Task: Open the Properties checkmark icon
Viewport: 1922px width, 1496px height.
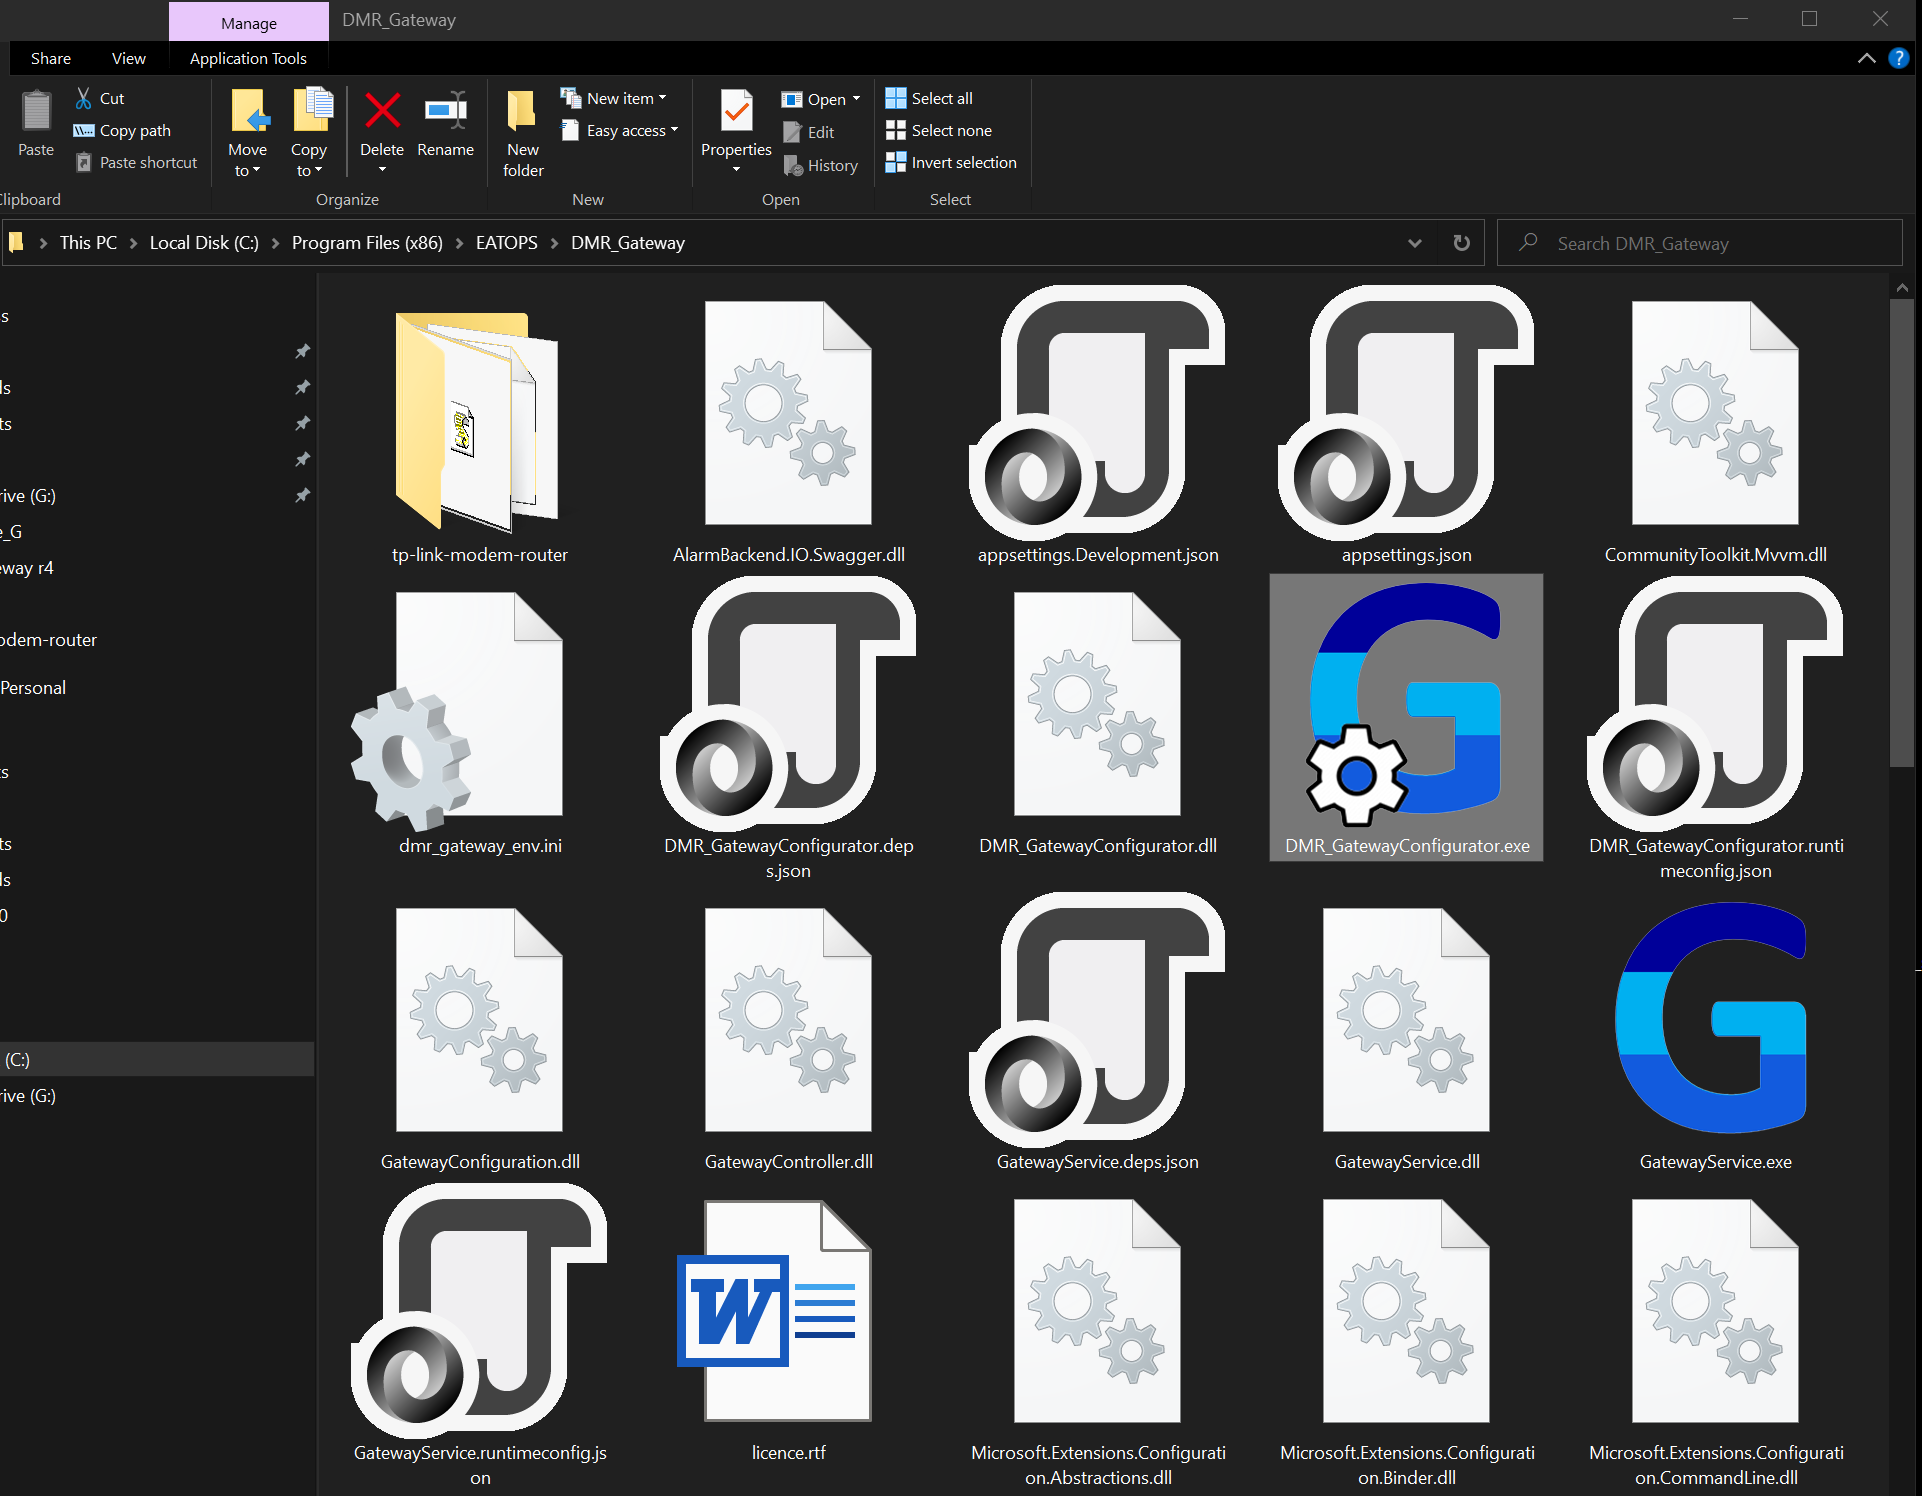Action: click(x=736, y=112)
